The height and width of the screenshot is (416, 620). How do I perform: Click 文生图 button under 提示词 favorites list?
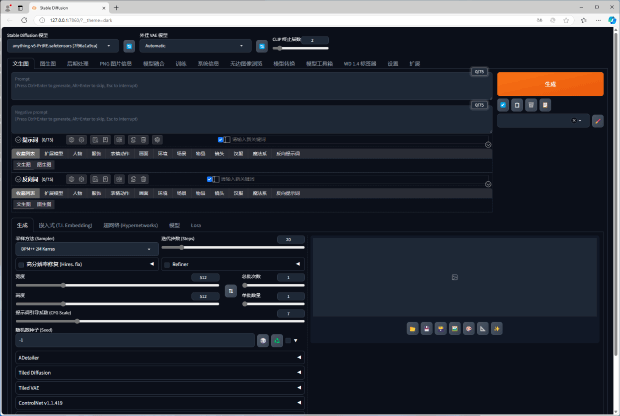(x=23, y=165)
